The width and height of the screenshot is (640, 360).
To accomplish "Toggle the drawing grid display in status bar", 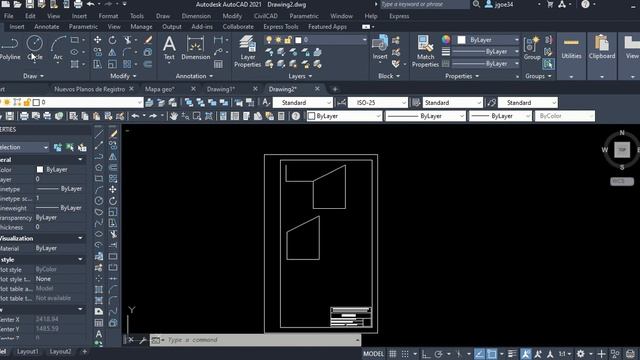I will click(393, 354).
